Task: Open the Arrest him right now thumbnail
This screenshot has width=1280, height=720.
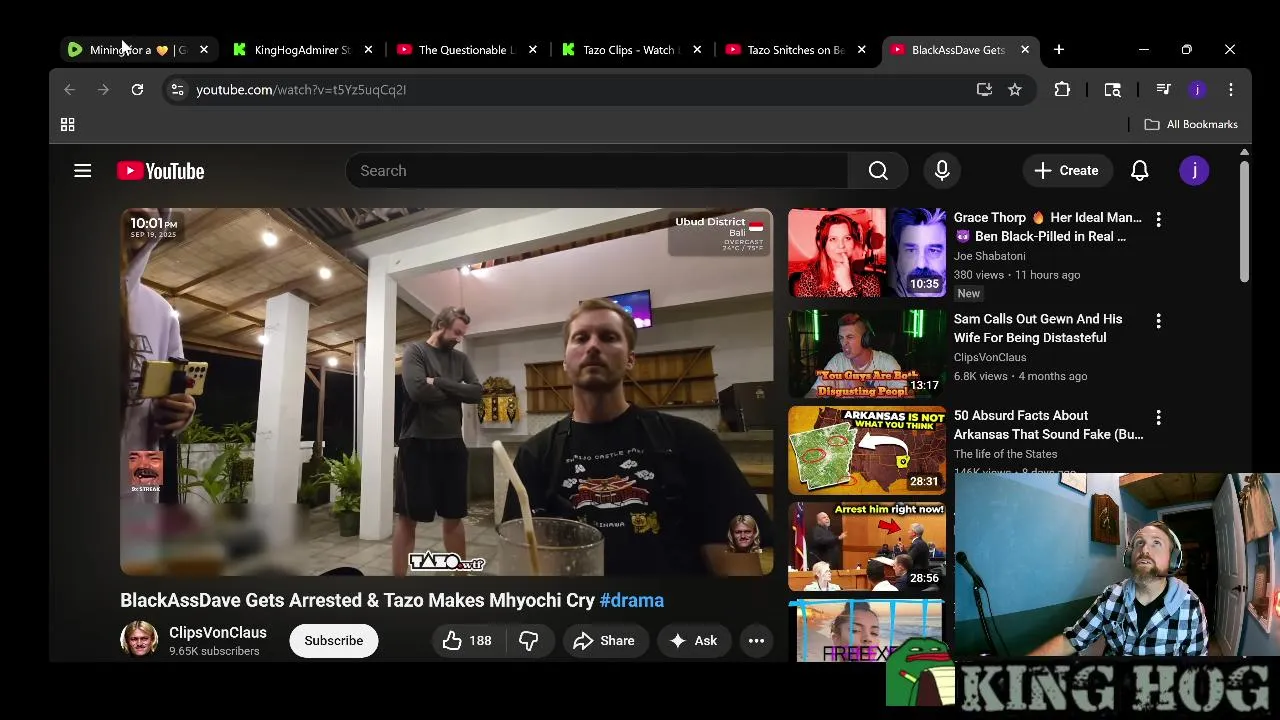Action: coord(867,547)
